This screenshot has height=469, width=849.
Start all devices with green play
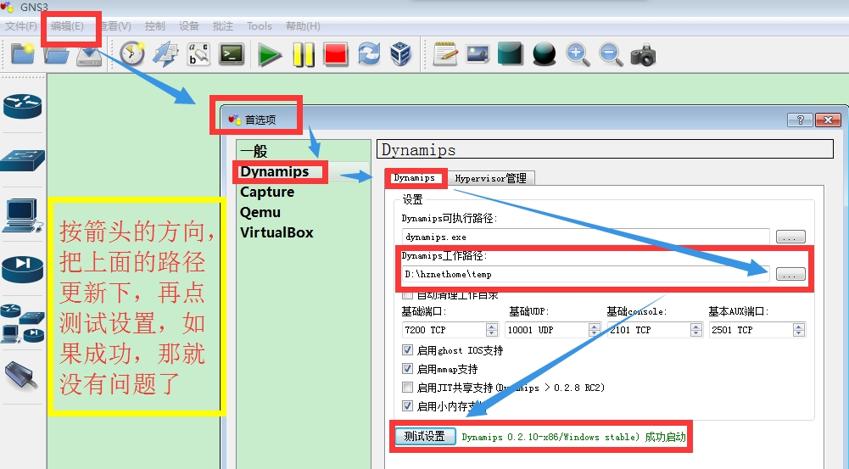pyautogui.click(x=269, y=55)
